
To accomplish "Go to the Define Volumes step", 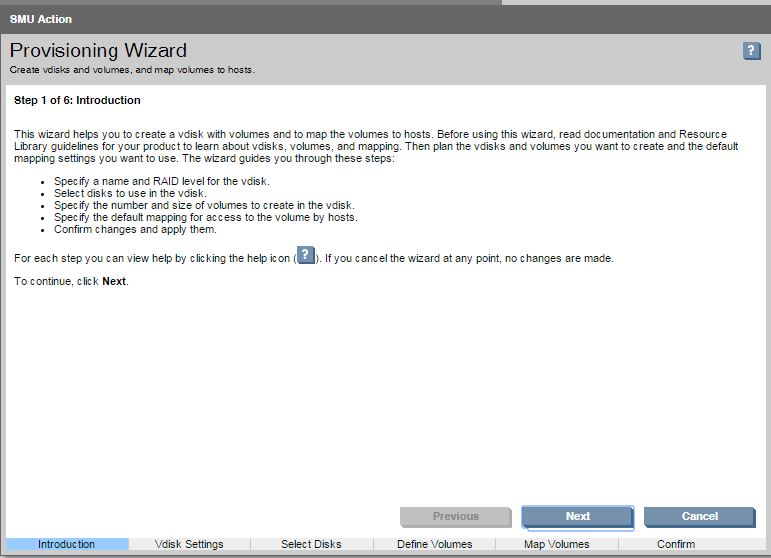I will pyautogui.click(x=434, y=544).
